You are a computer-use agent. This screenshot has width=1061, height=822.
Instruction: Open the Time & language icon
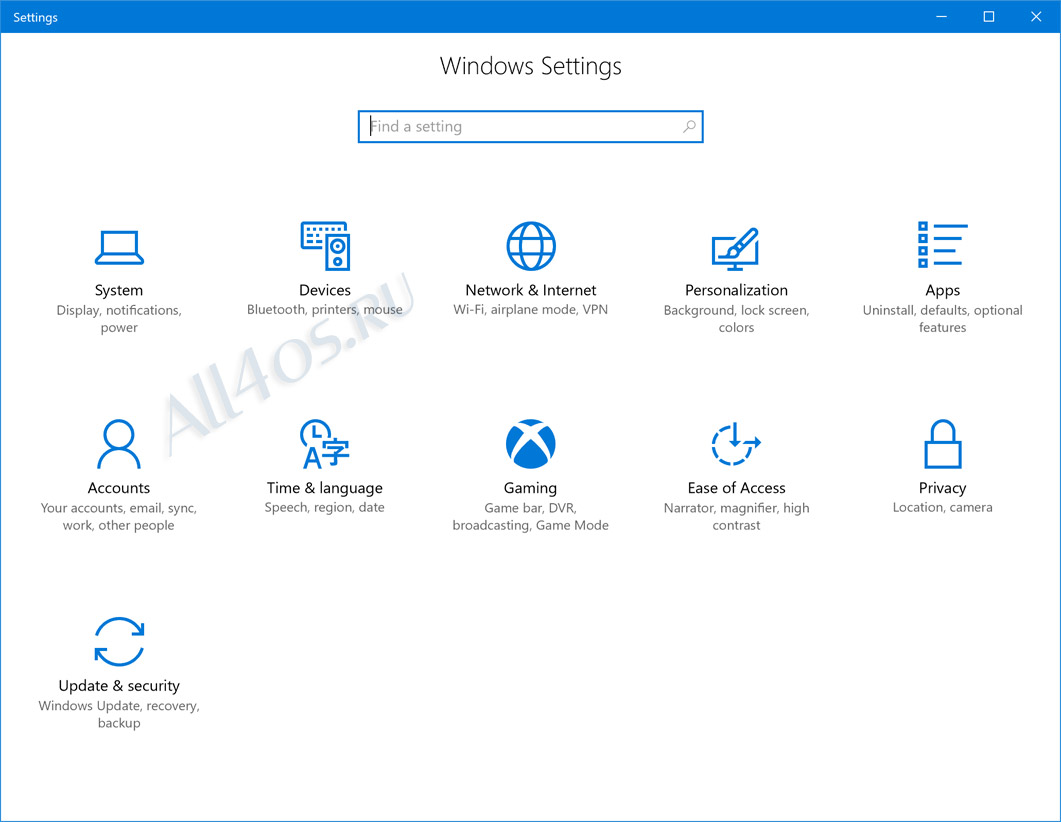coord(325,444)
